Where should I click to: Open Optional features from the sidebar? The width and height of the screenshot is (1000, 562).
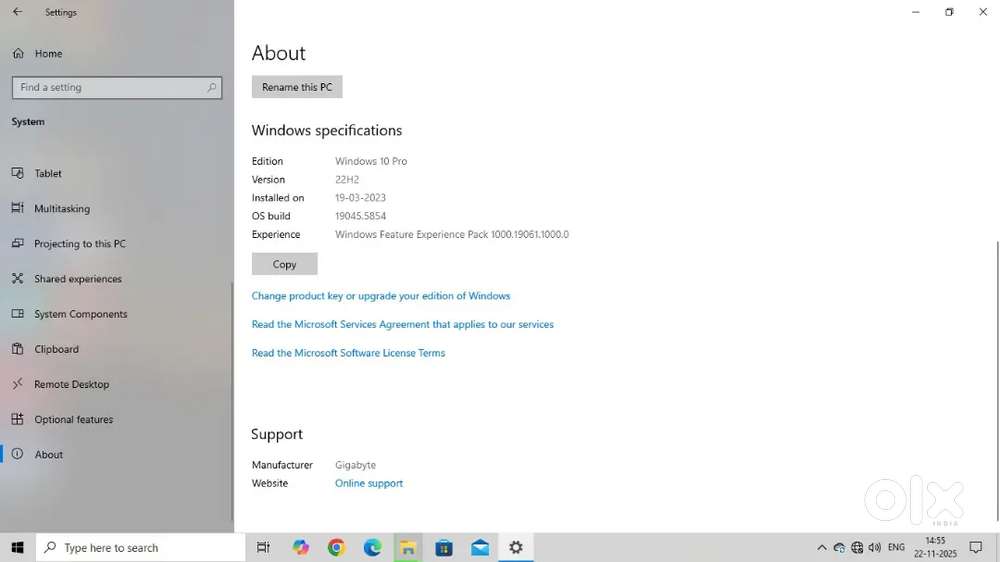(x=73, y=420)
